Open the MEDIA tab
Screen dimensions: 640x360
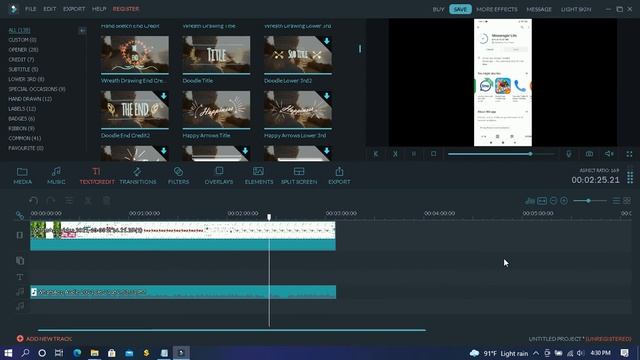point(22,176)
